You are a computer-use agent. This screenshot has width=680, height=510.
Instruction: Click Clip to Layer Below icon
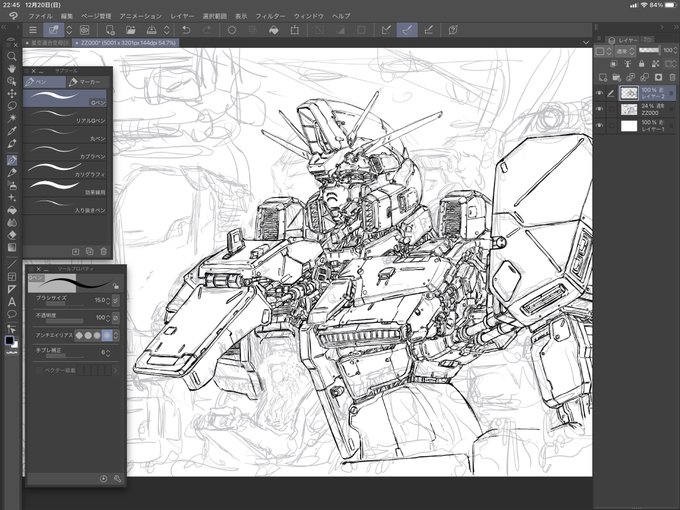pyautogui.click(x=613, y=64)
